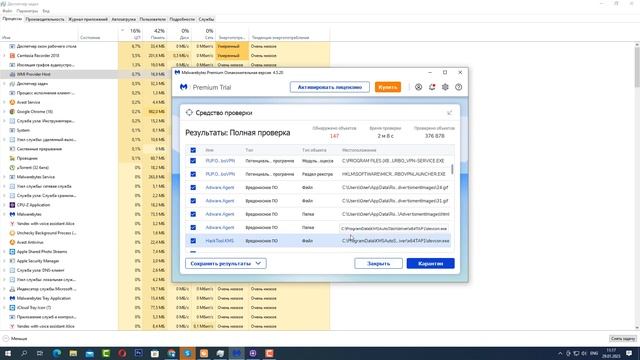640x360 pixels.
Task: Open taskbar search magnifier icon
Action: 24,353
